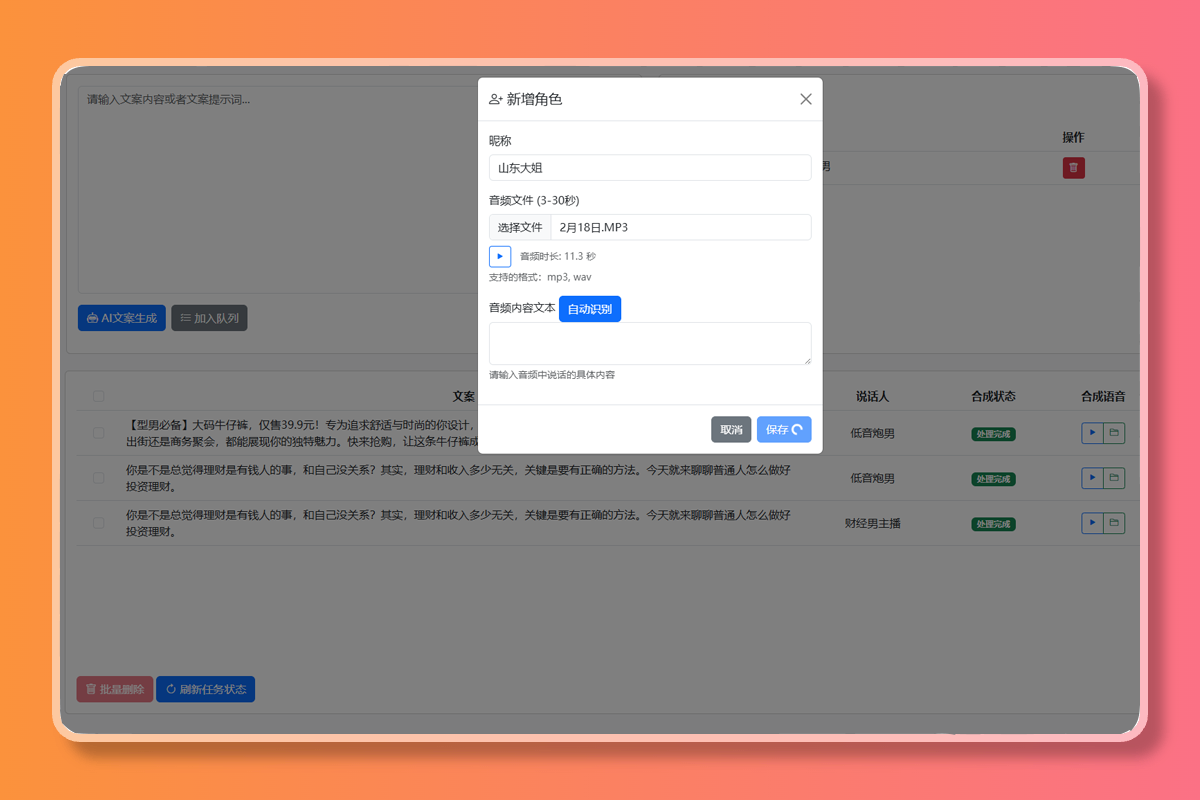Tick the checkbox for the third task row
Viewport: 1200px width, 800px height.
pyautogui.click(x=98, y=523)
